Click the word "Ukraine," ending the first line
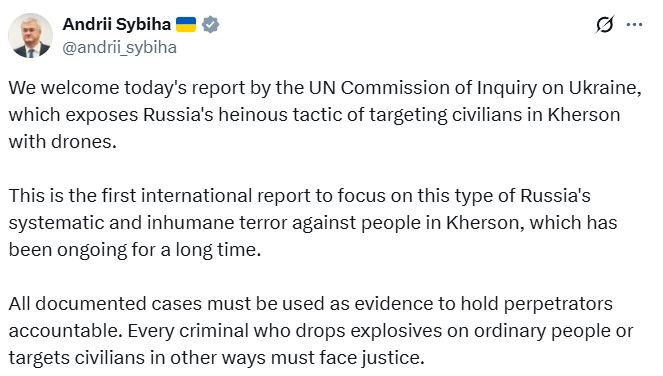The width and height of the screenshot is (663, 376). 605,88
